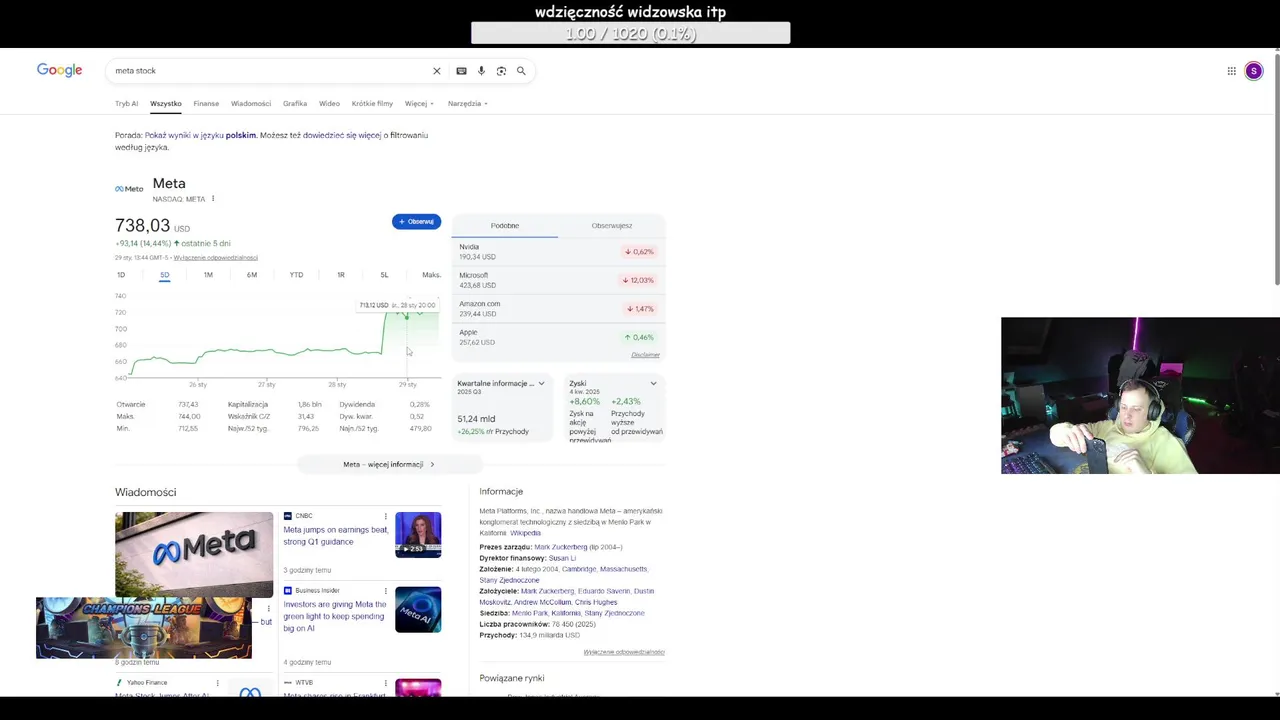Open disclaimer link below the stock price
This screenshot has height=720, width=1280.
coord(216,258)
